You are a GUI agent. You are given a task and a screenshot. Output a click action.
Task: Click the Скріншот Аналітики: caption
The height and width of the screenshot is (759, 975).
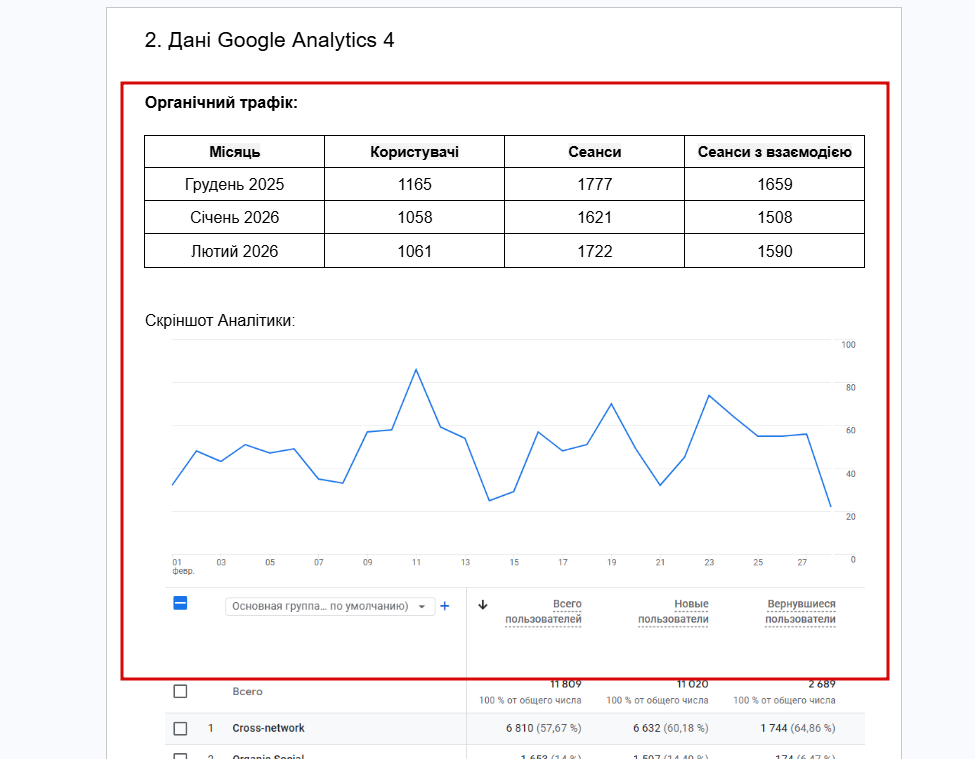[x=220, y=321]
